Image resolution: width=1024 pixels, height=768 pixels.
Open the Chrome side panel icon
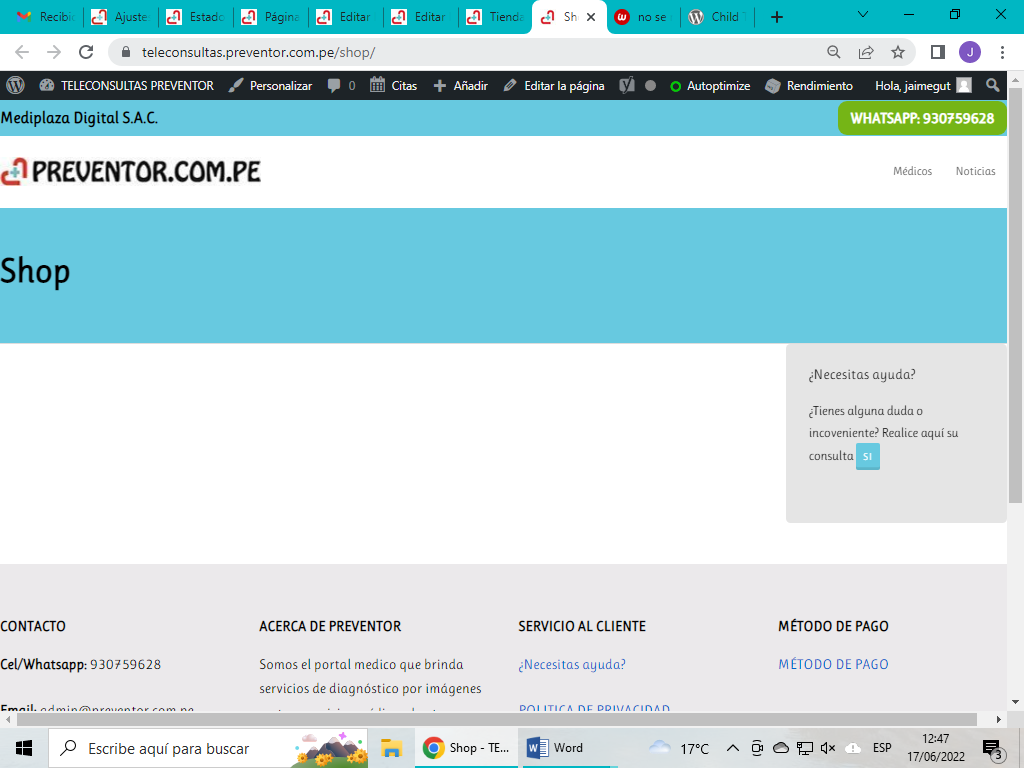[938, 52]
